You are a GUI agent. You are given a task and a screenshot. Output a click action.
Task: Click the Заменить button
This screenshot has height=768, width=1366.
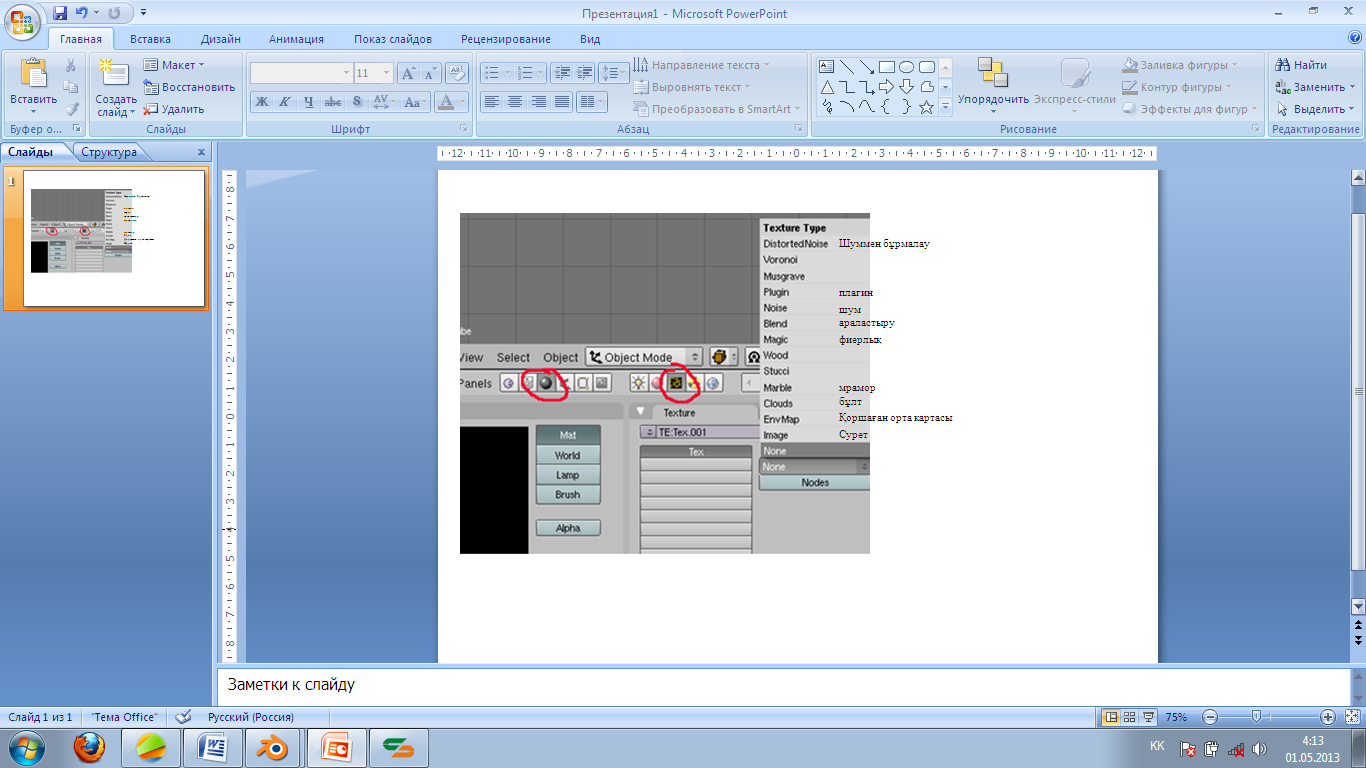tap(1316, 87)
